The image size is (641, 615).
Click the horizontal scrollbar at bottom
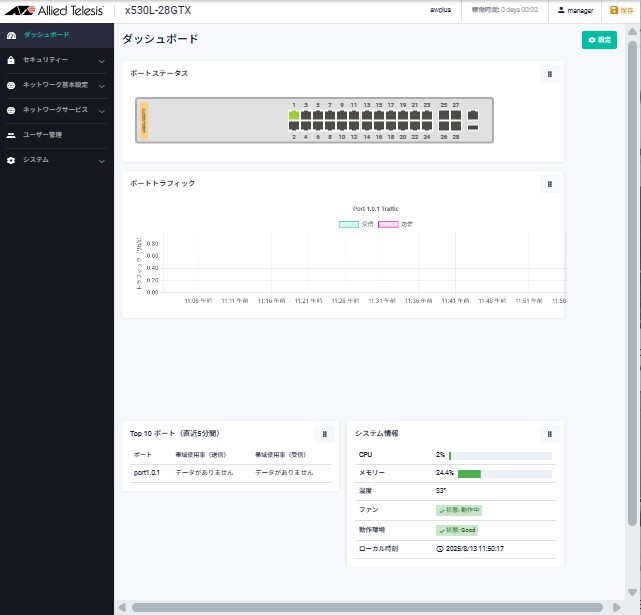tap(367, 607)
